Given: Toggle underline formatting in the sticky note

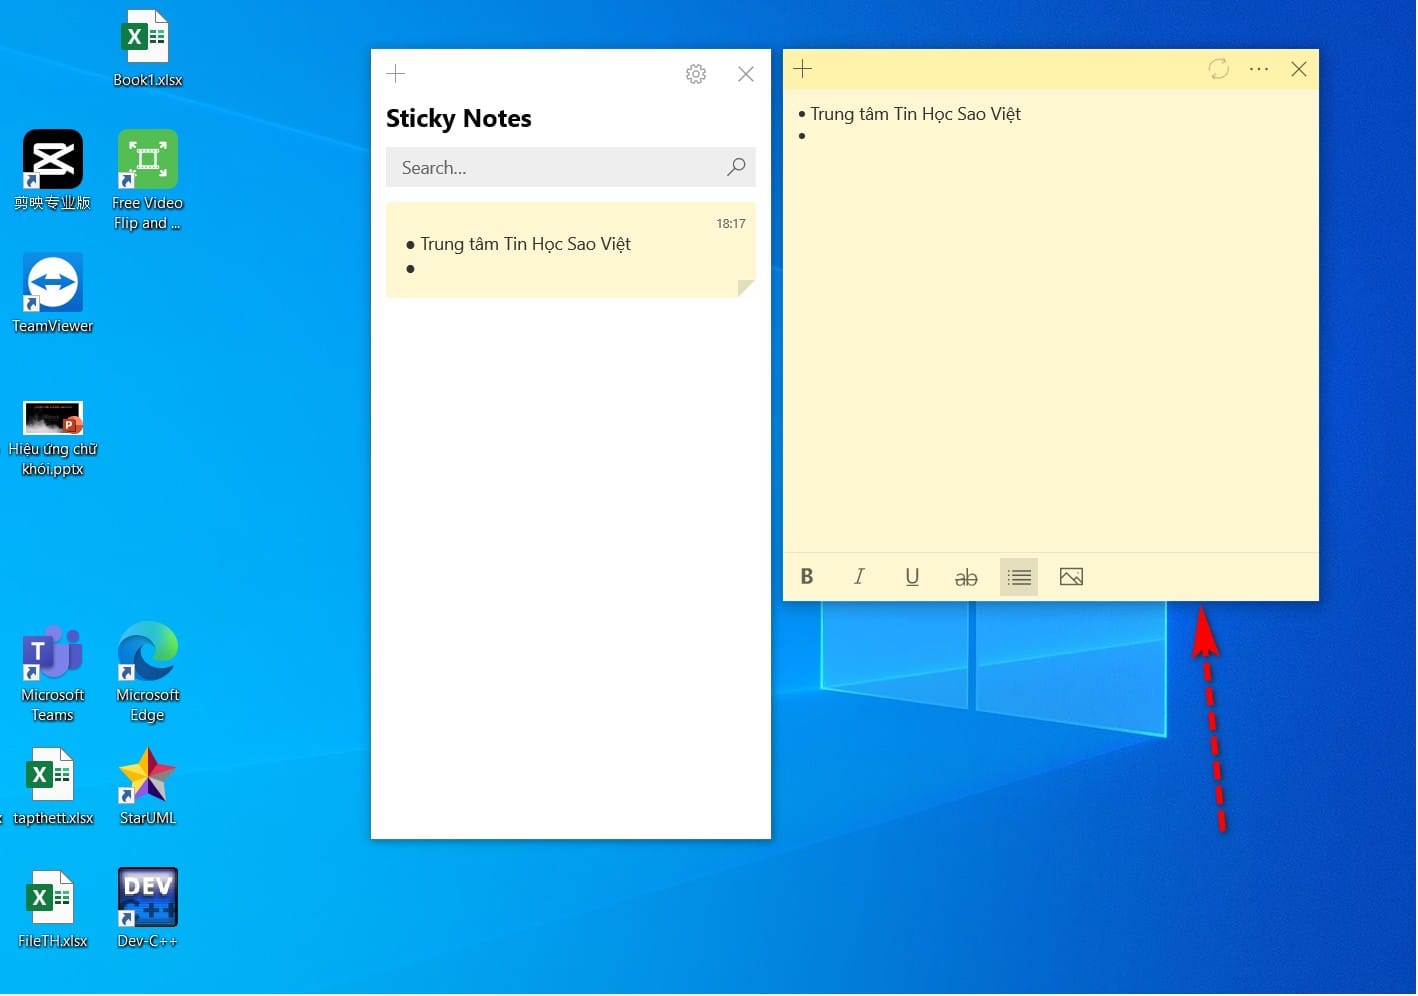Looking at the screenshot, I should pos(912,577).
